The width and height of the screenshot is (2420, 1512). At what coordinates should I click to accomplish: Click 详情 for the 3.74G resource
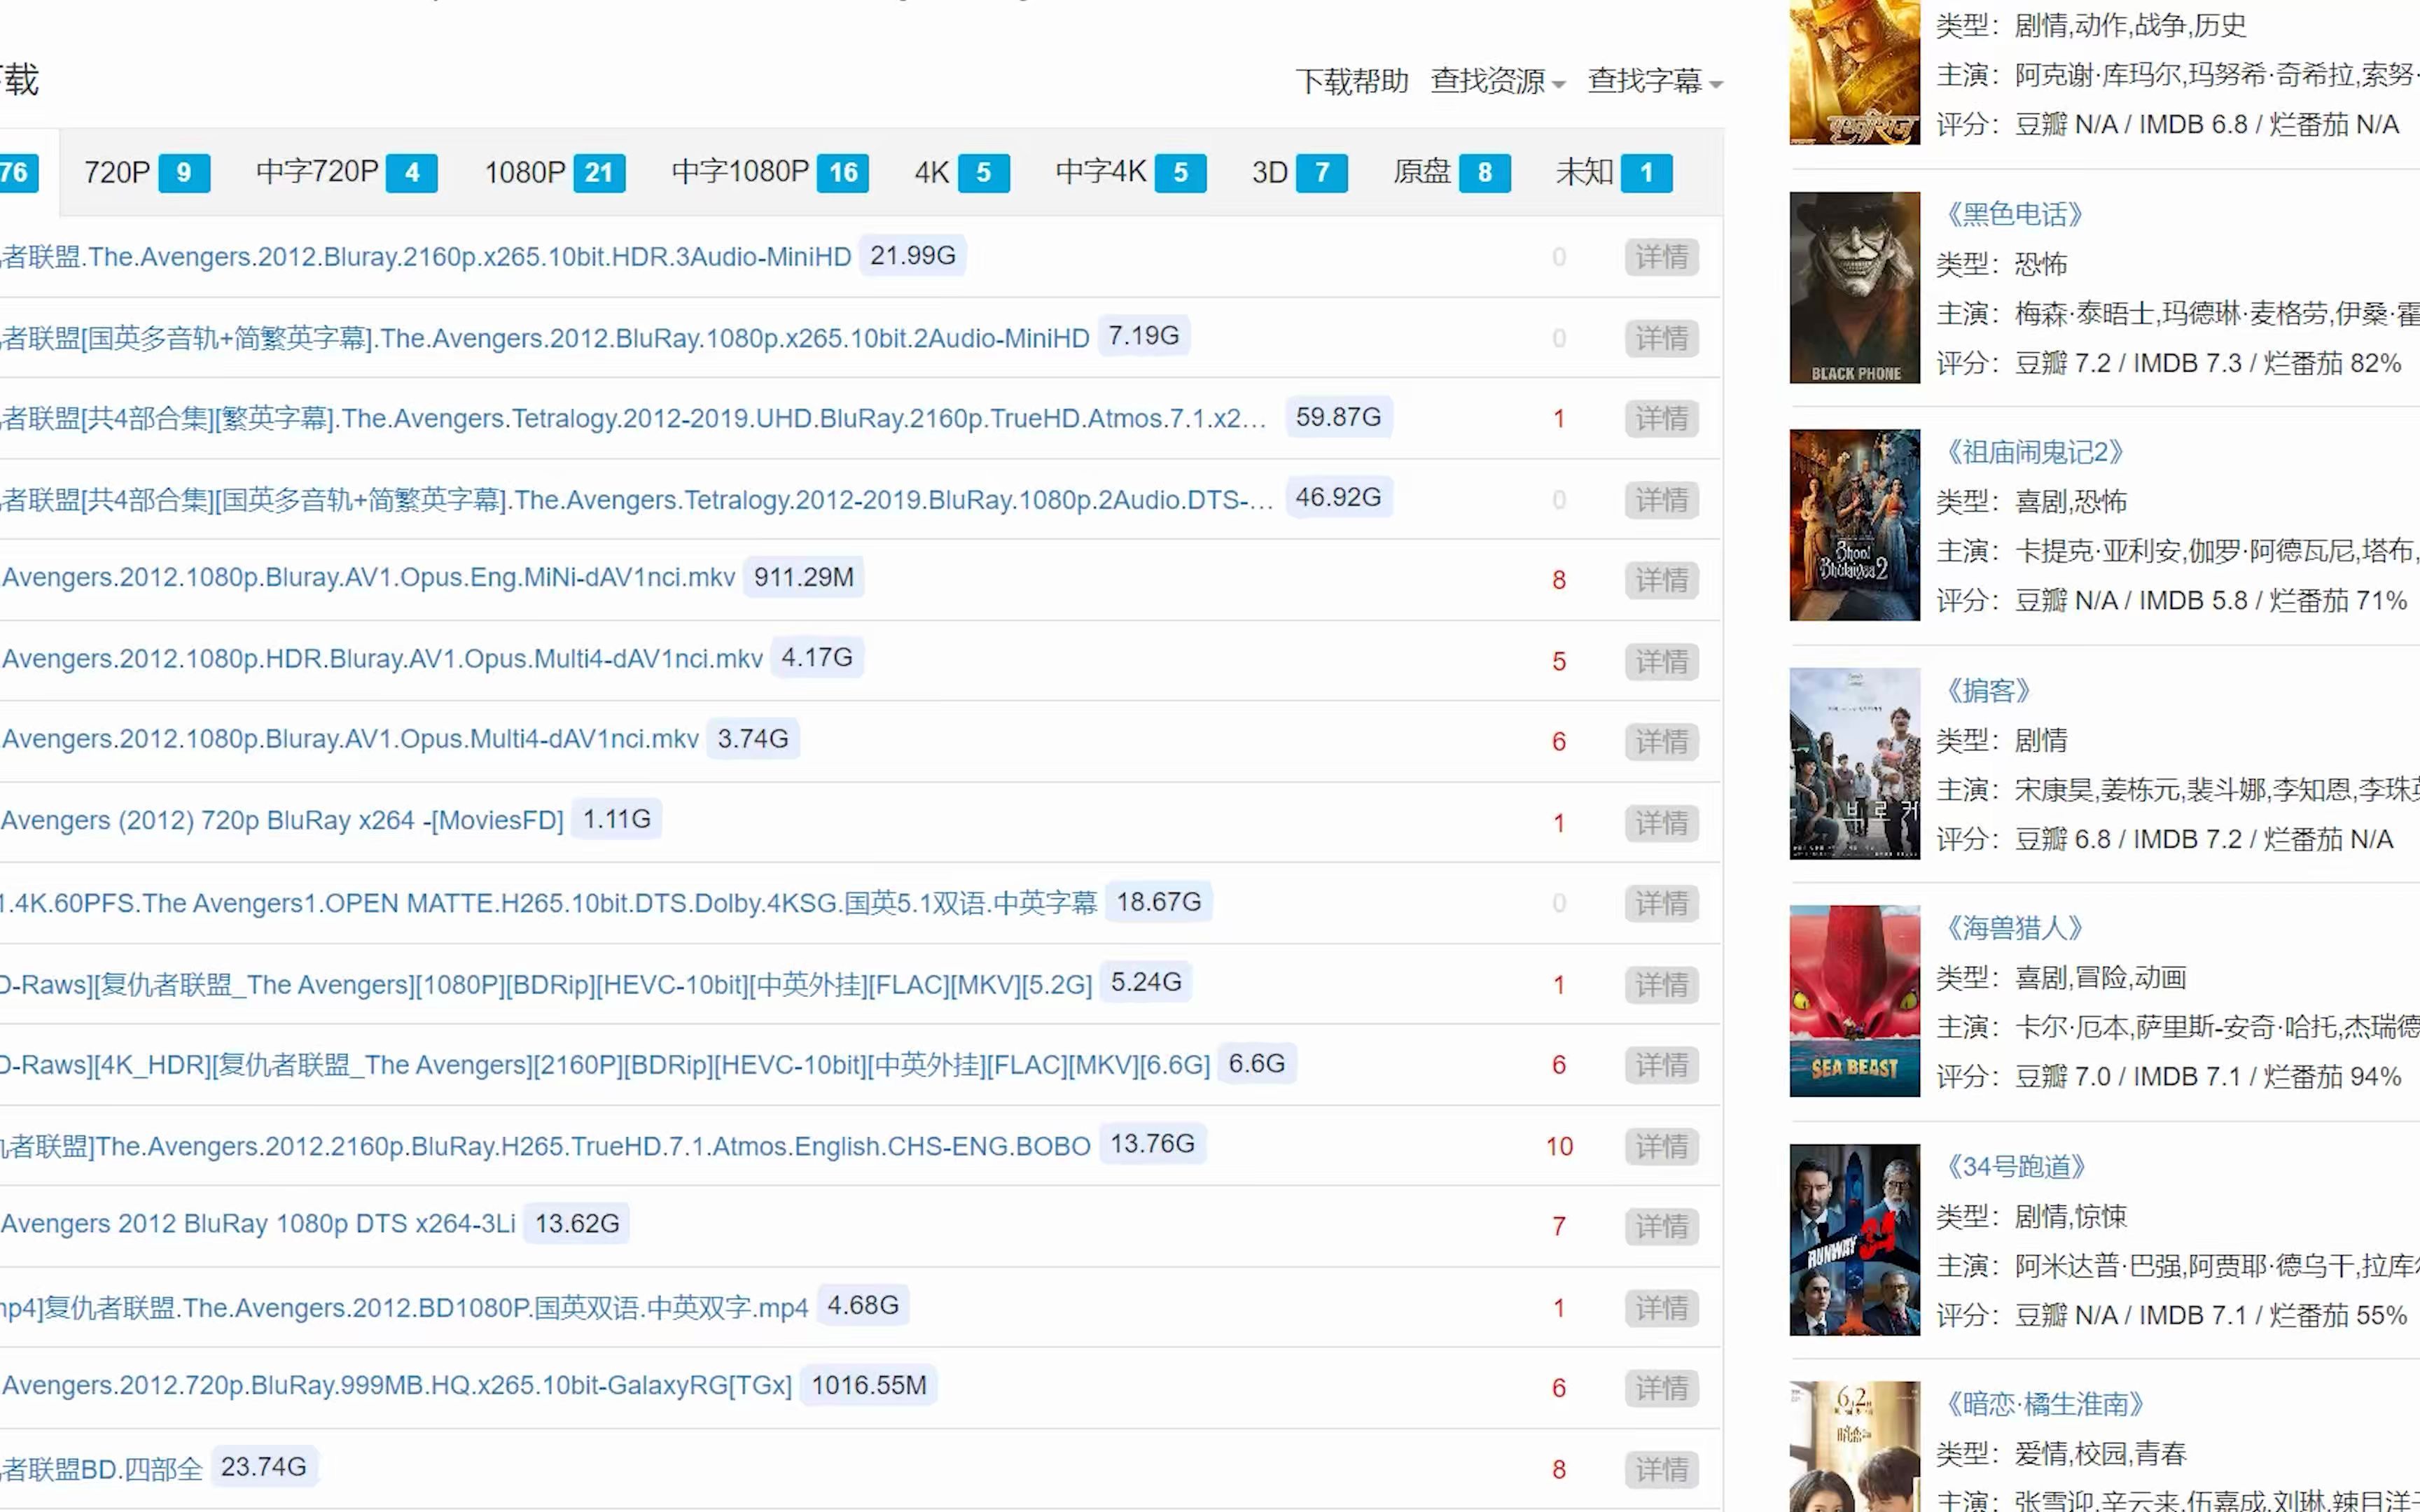coord(1661,742)
